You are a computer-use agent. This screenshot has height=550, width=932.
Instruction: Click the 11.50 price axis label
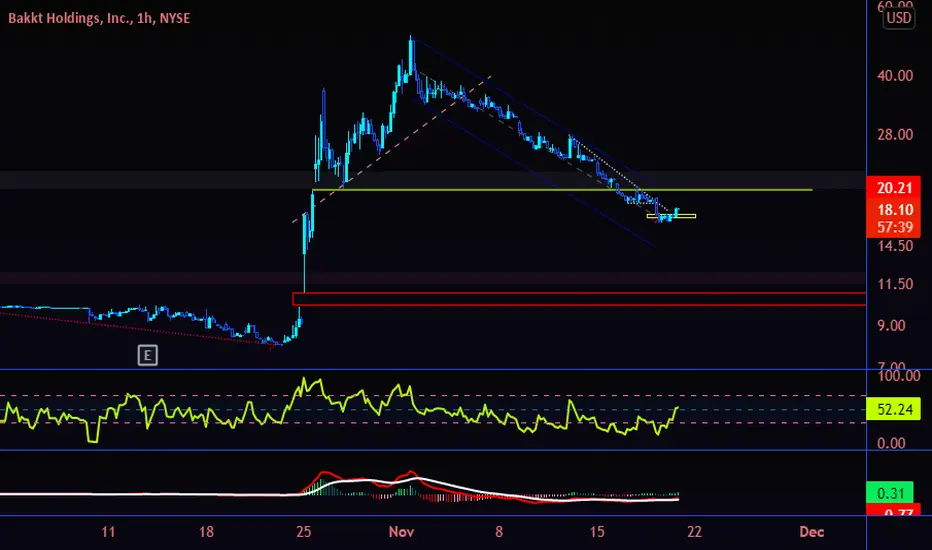click(895, 284)
